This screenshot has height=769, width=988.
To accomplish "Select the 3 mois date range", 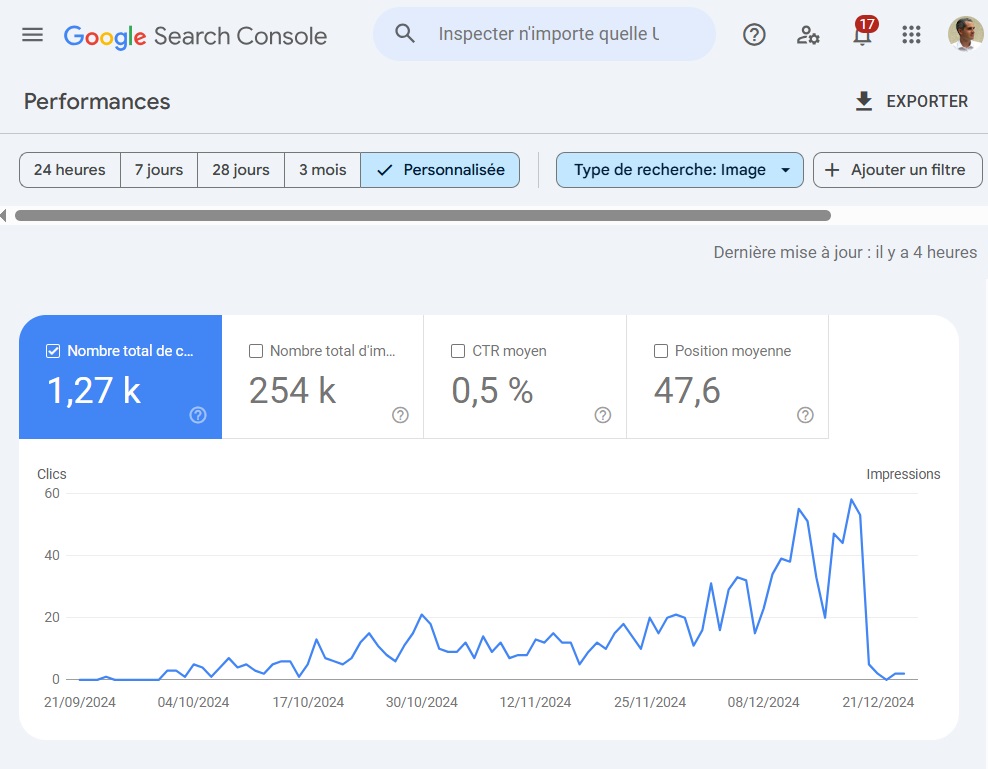I will pos(323,170).
